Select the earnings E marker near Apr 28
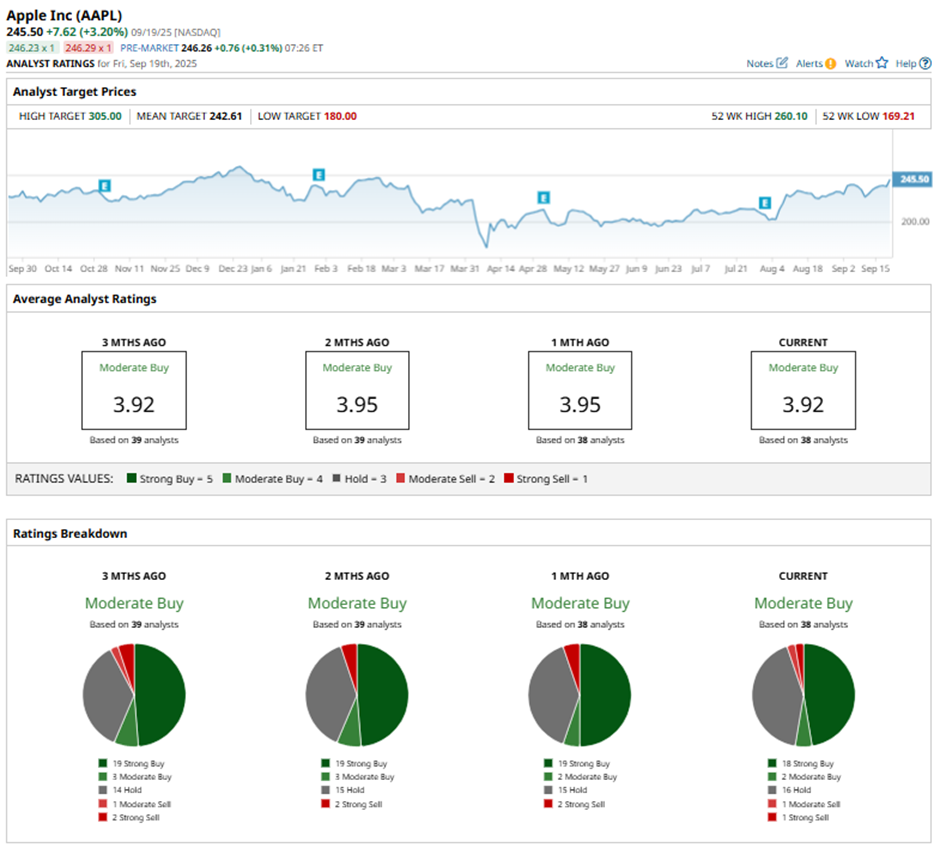 pyautogui.click(x=544, y=197)
